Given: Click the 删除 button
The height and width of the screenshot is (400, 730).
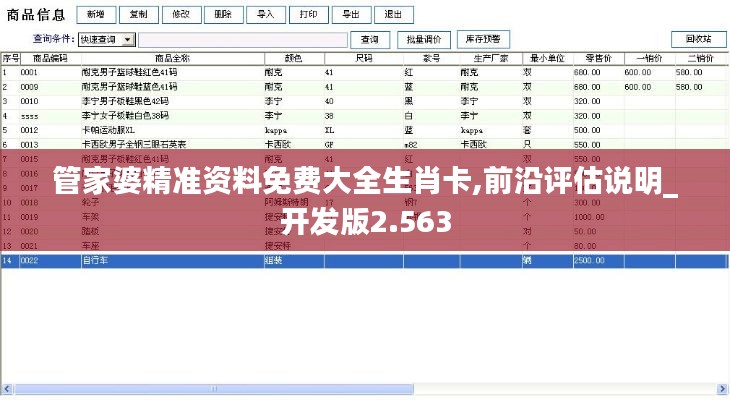Looking at the screenshot, I should coord(224,15).
